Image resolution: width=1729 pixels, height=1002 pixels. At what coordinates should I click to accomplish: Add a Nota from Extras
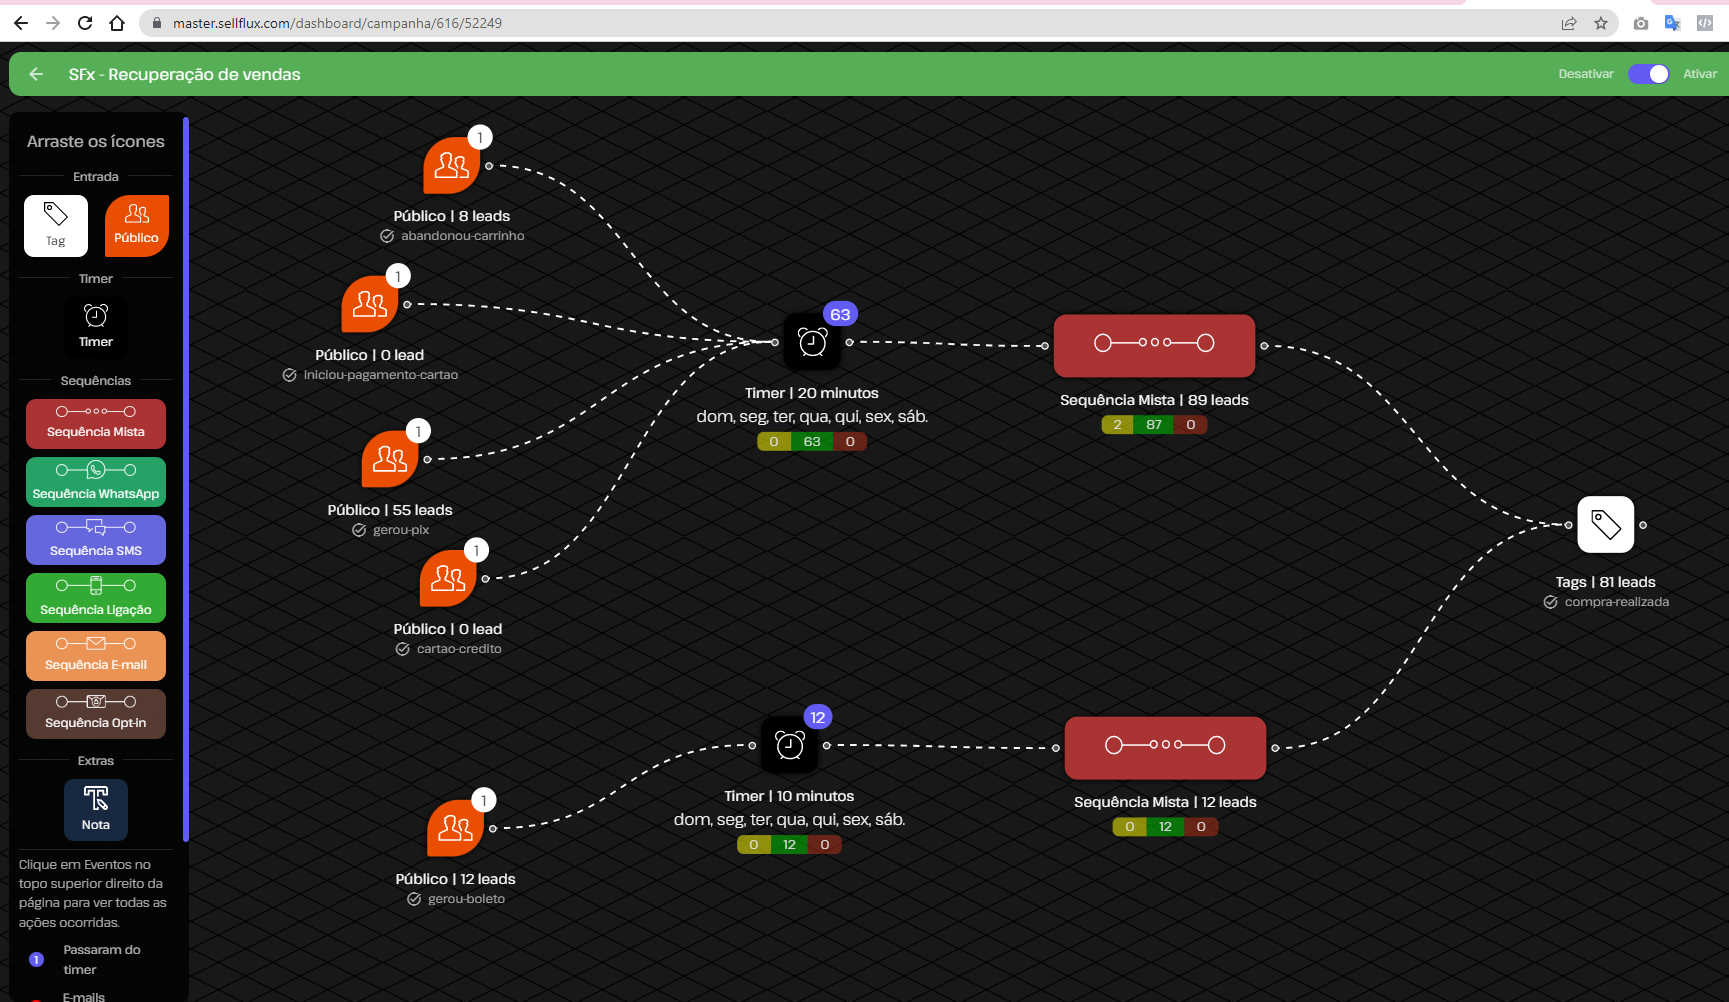[96, 809]
